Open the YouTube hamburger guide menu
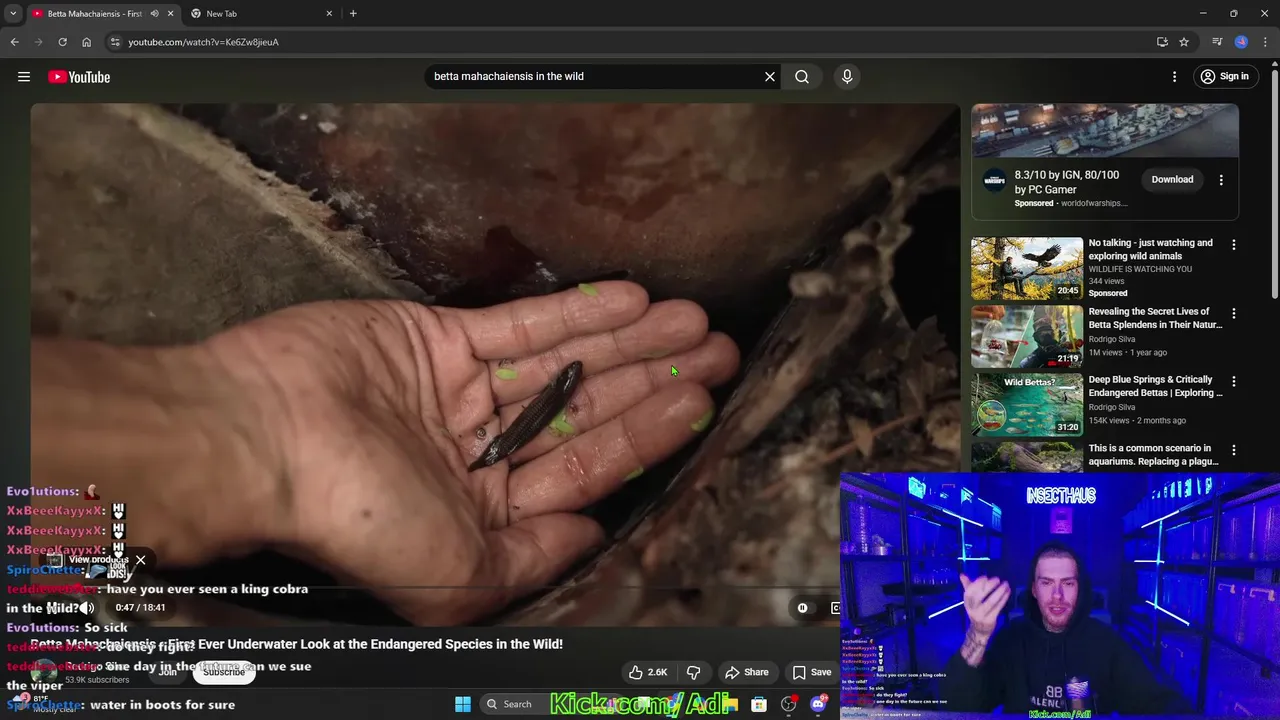 [x=24, y=77]
